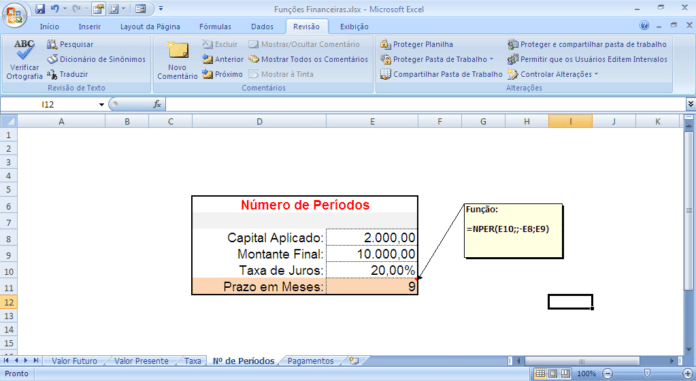Open Proteger Pasta de Trabalho dropdown
Viewport: 696px width, 381px height.
click(x=437, y=59)
